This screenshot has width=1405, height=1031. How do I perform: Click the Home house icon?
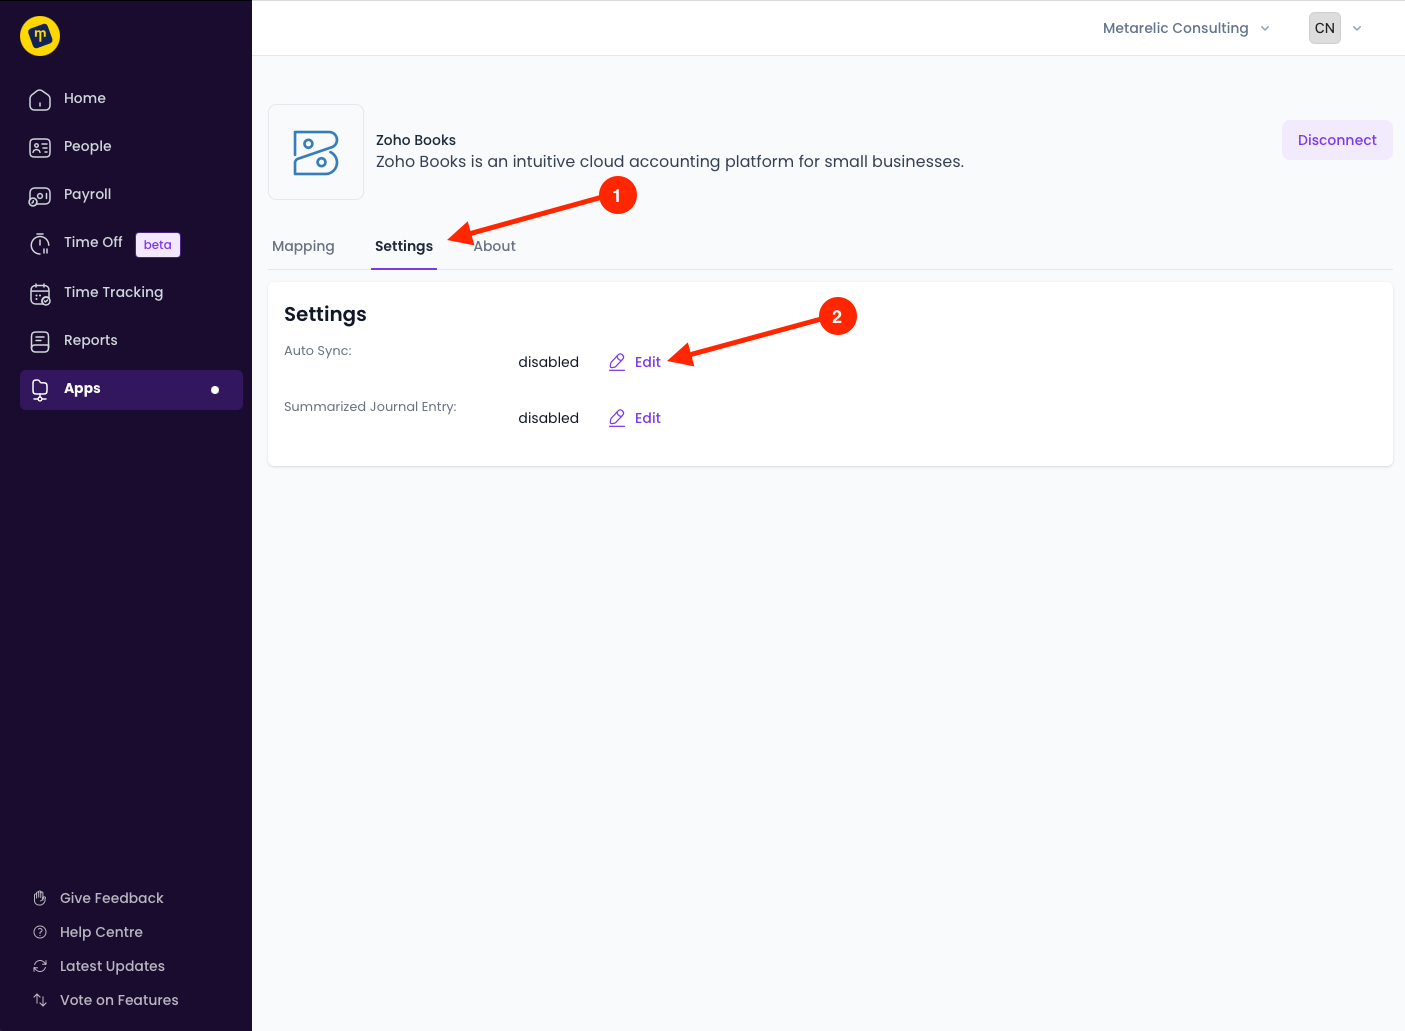tap(40, 99)
